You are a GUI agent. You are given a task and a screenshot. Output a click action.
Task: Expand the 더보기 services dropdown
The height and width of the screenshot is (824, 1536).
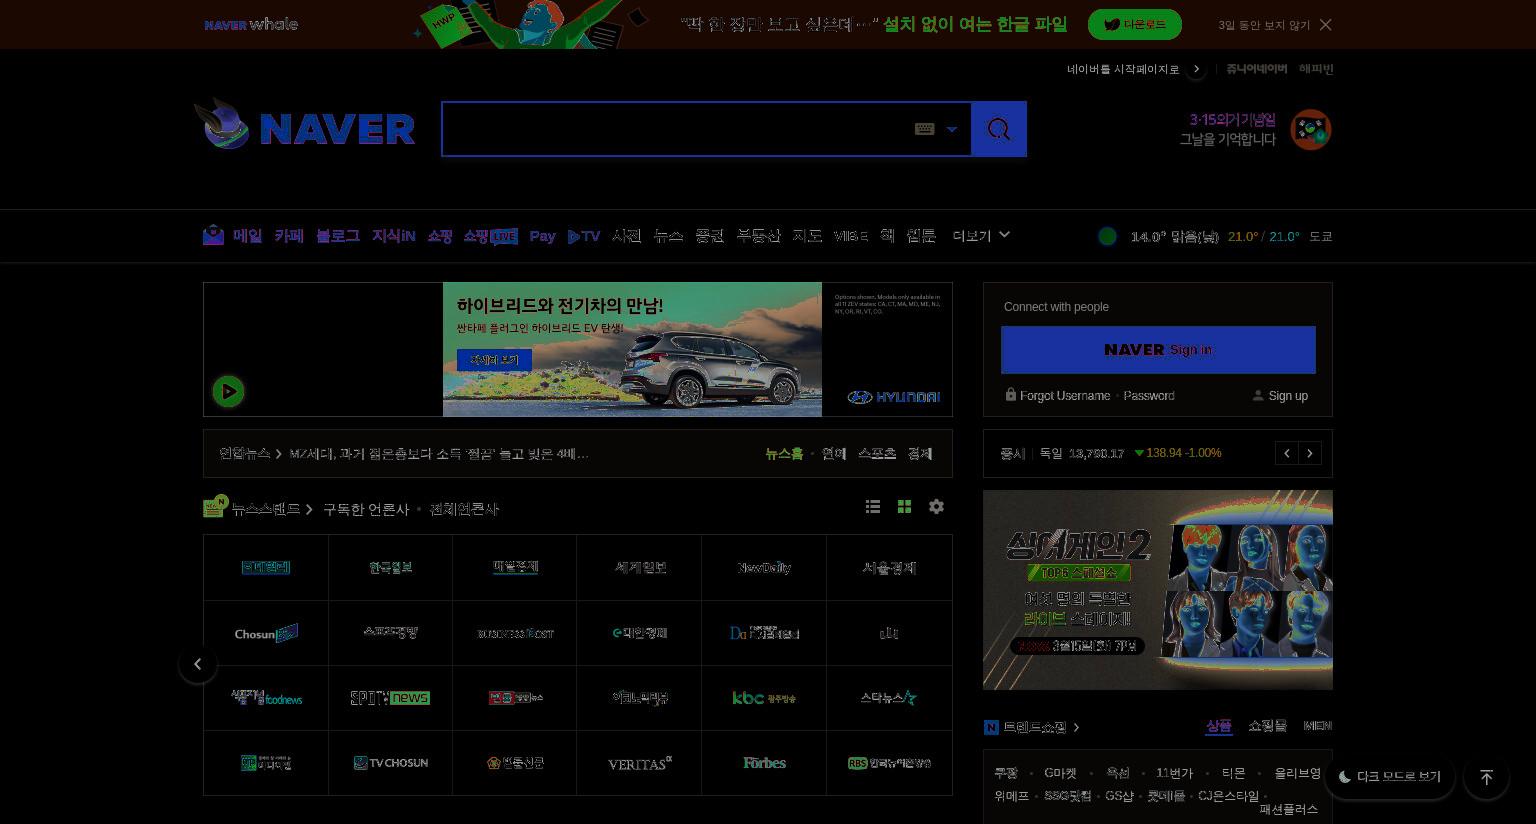tap(981, 236)
